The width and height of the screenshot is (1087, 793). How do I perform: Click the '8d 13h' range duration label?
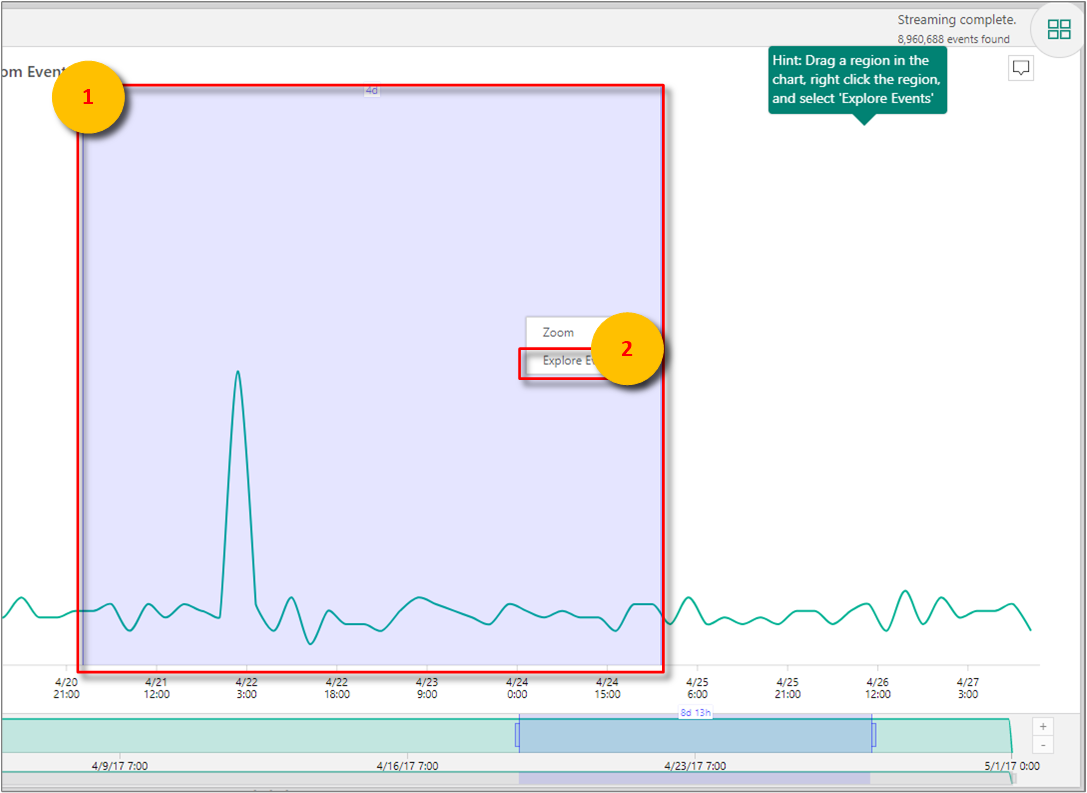(x=694, y=715)
